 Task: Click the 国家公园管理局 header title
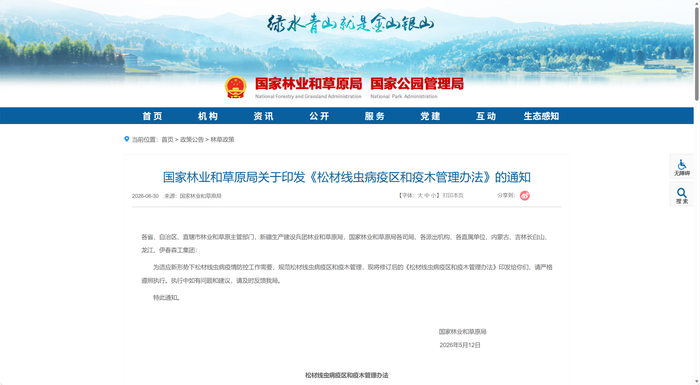coord(417,84)
